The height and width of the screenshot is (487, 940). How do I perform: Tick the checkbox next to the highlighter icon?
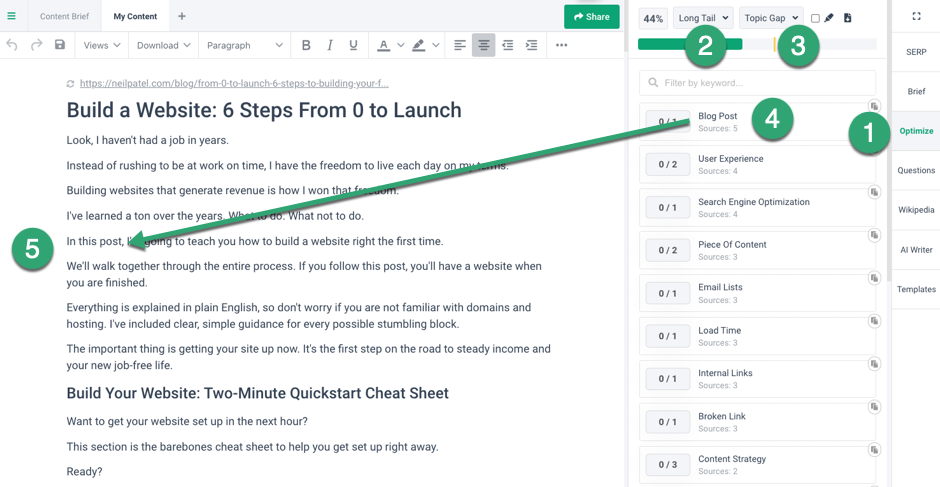pos(815,18)
